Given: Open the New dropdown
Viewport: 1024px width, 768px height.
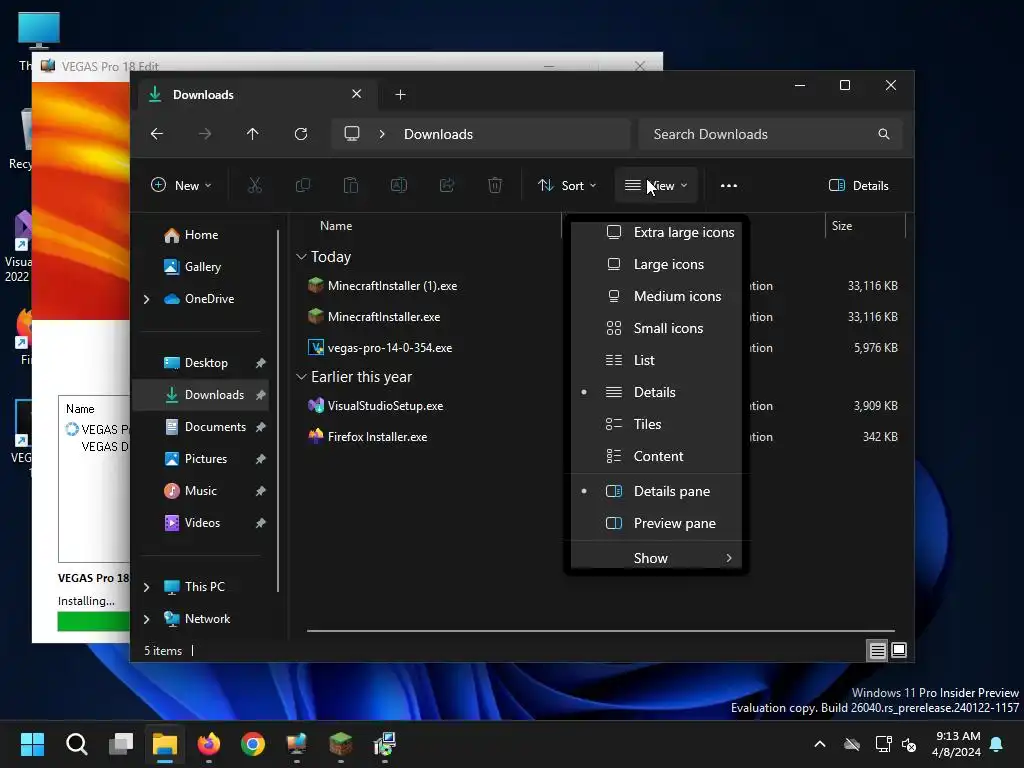Looking at the screenshot, I should click(x=182, y=185).
